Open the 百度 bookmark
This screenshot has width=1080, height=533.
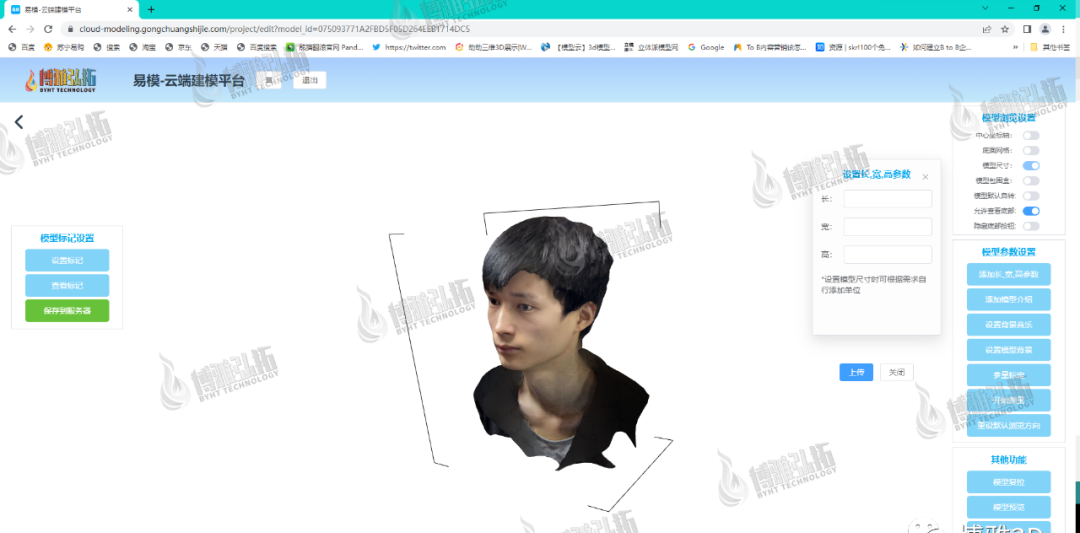pos(21,48)
